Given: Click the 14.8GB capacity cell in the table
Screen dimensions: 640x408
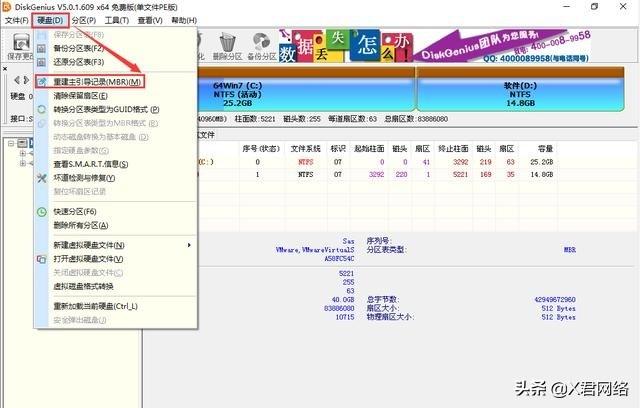Looking at the screenshot, I should (542, 175).
